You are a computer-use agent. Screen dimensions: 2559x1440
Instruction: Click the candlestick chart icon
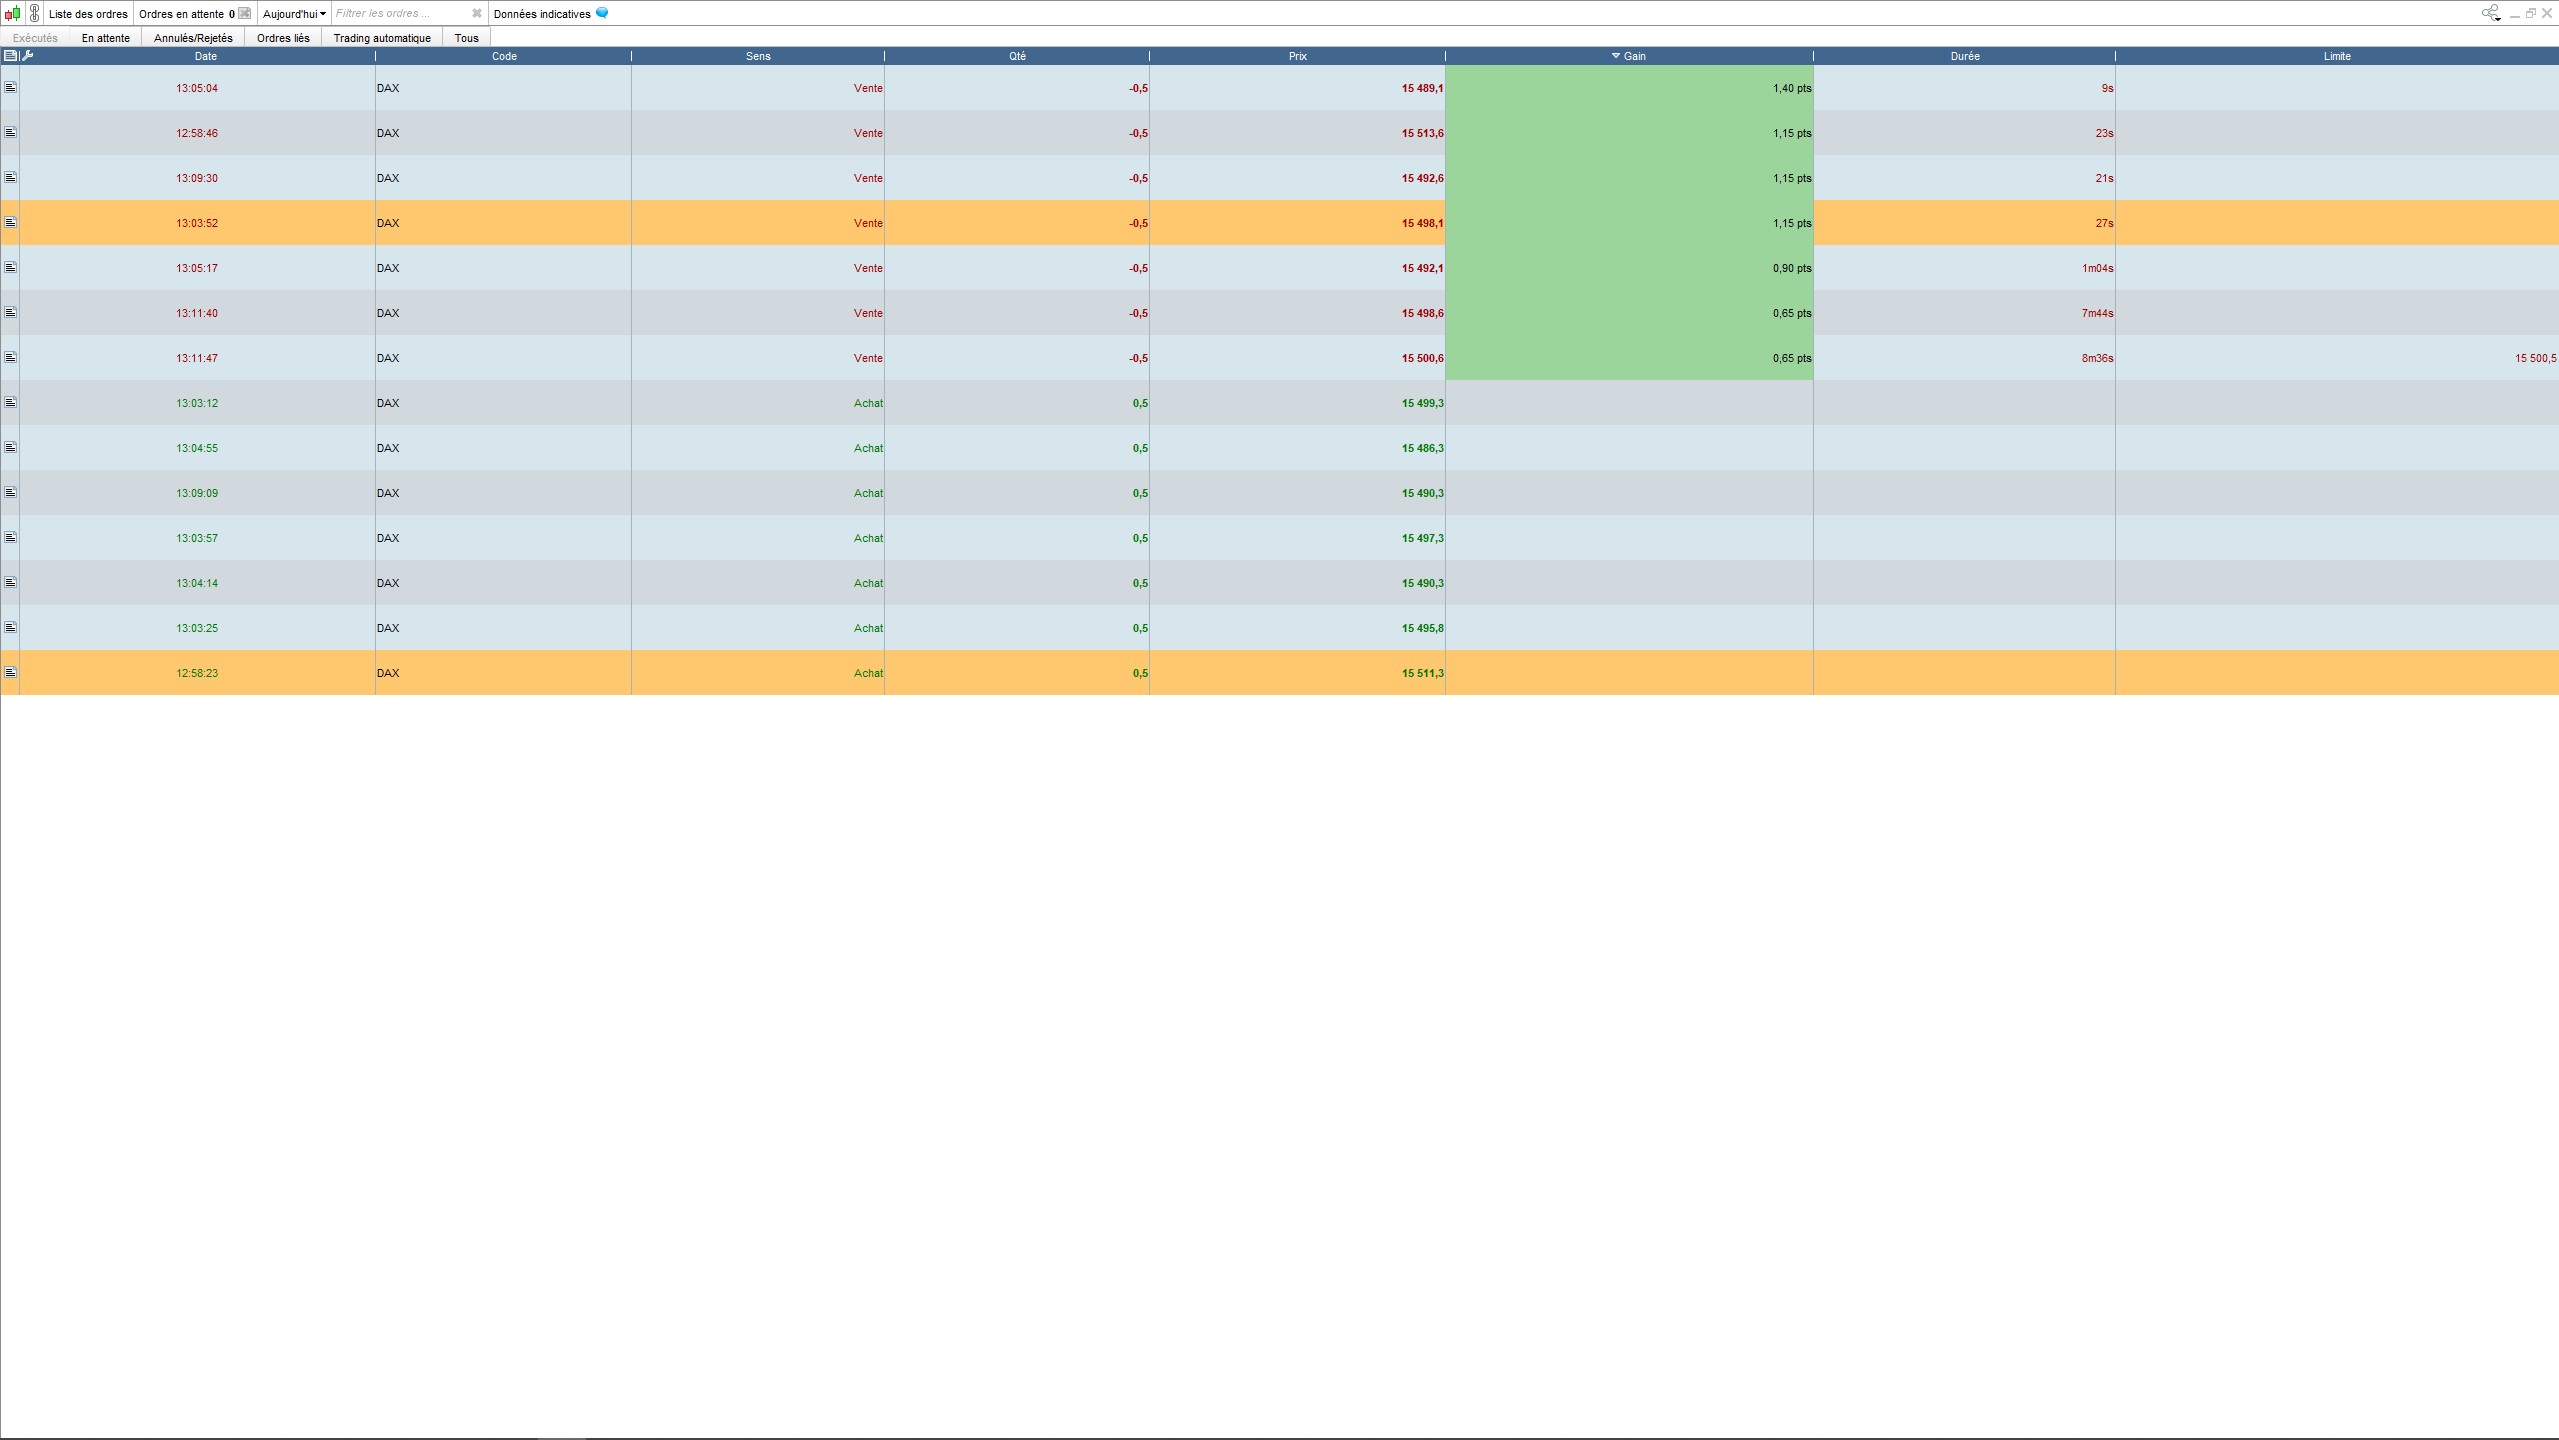point(12,14)
